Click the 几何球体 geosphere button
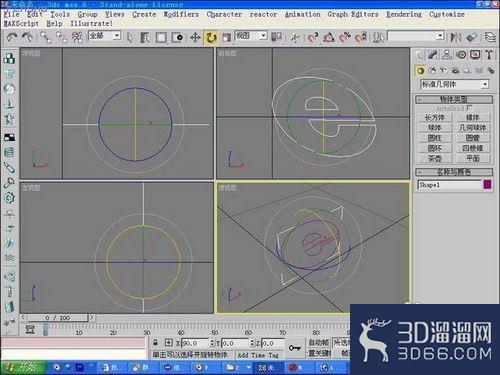The height and width of the screenshot is (375, 500). 473,128
